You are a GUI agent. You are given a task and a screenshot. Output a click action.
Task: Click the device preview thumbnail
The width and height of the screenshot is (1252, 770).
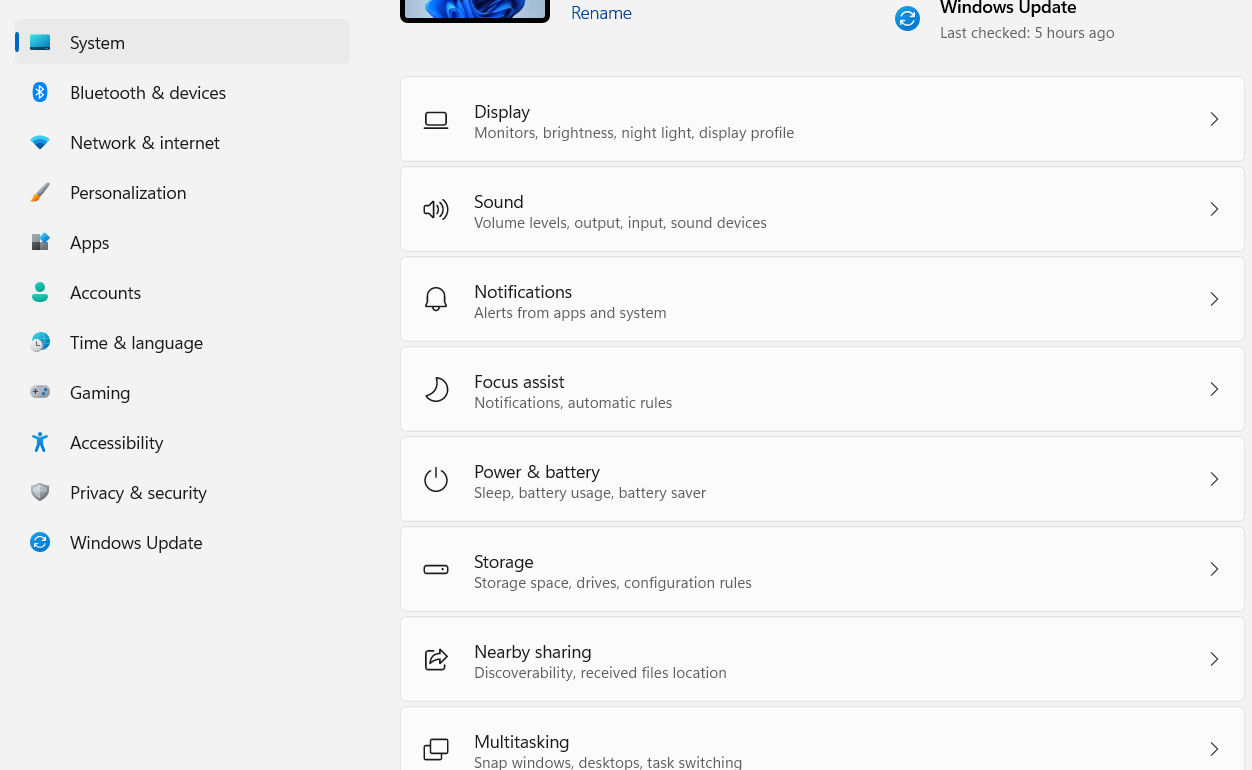tap(474, 8)
